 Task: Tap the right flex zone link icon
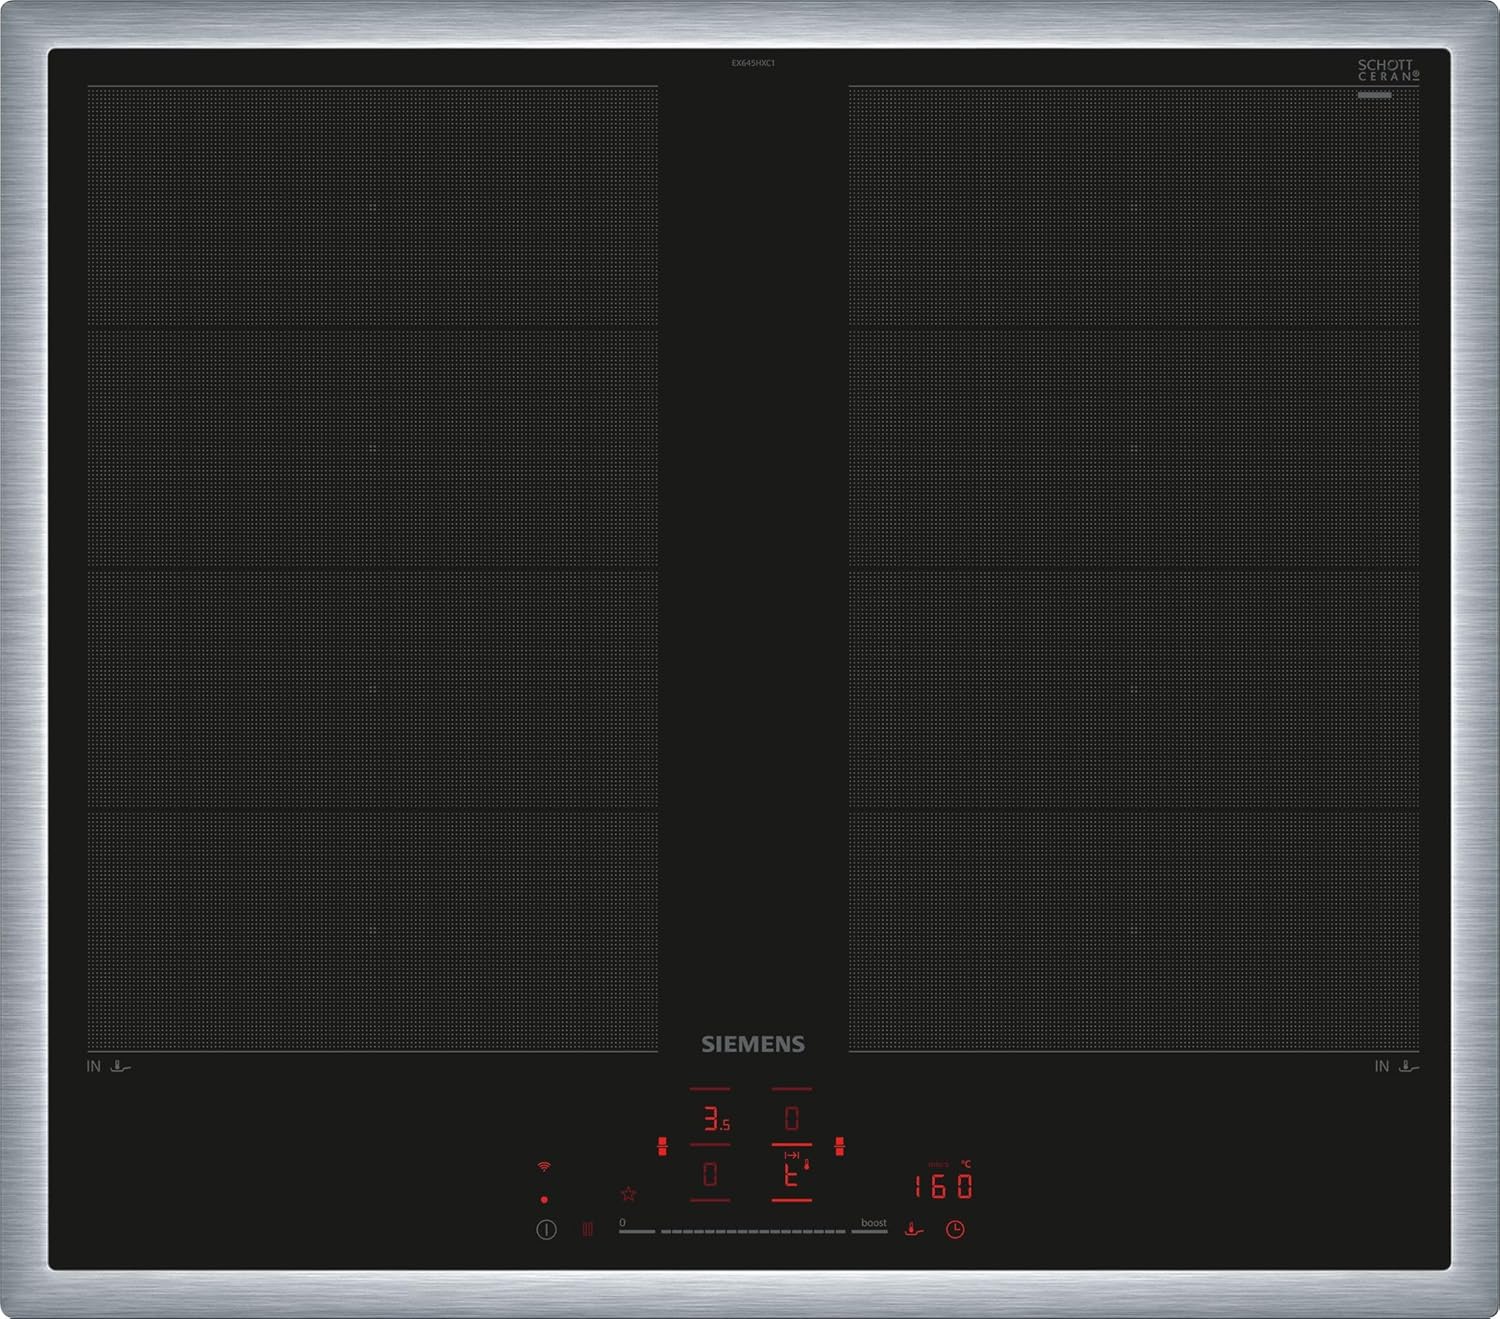coord(839,1147)
